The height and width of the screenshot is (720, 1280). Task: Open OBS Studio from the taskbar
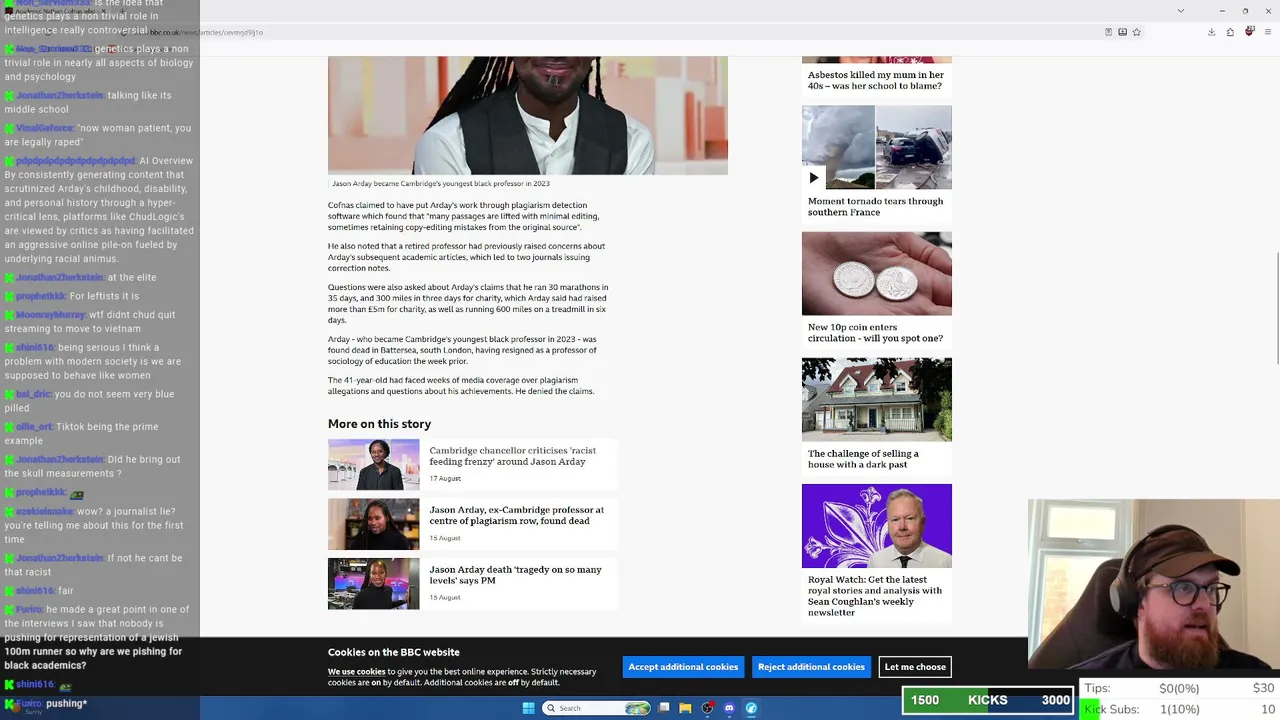pos(707,708)
